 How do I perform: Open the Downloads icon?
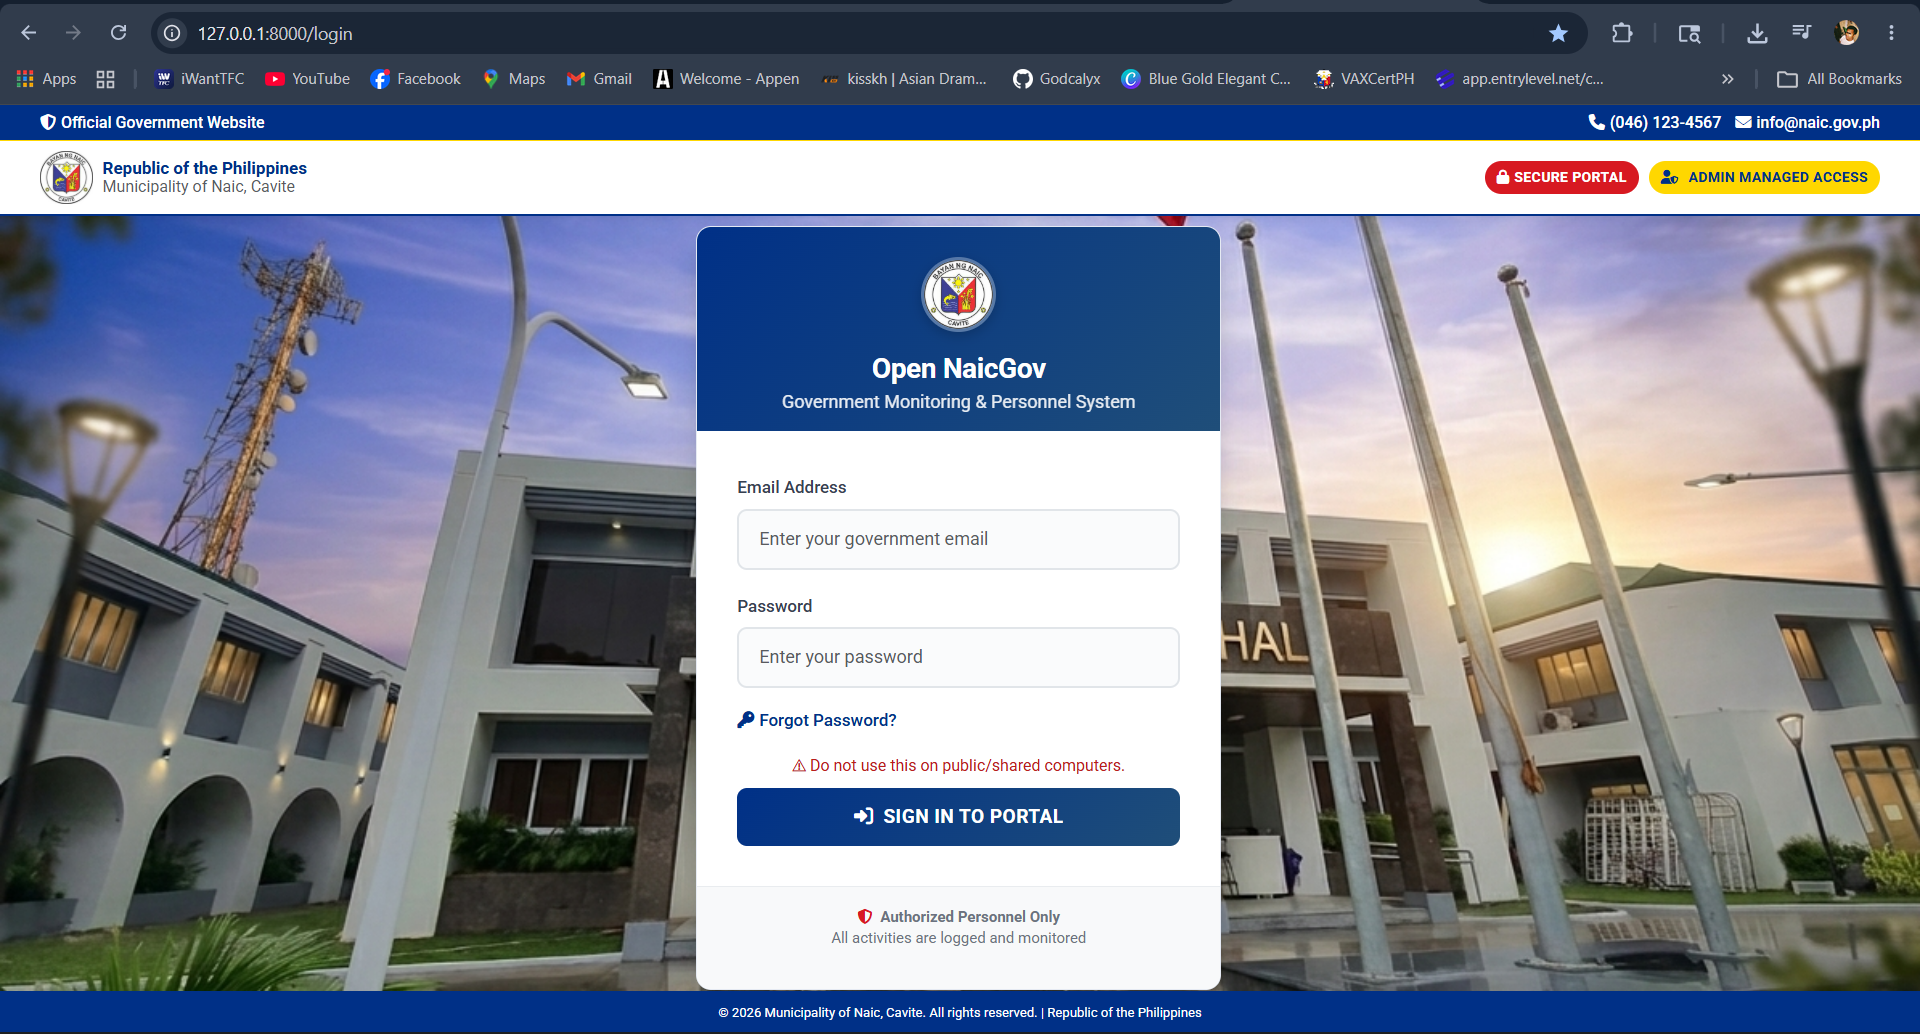[x=1757, y=33]
